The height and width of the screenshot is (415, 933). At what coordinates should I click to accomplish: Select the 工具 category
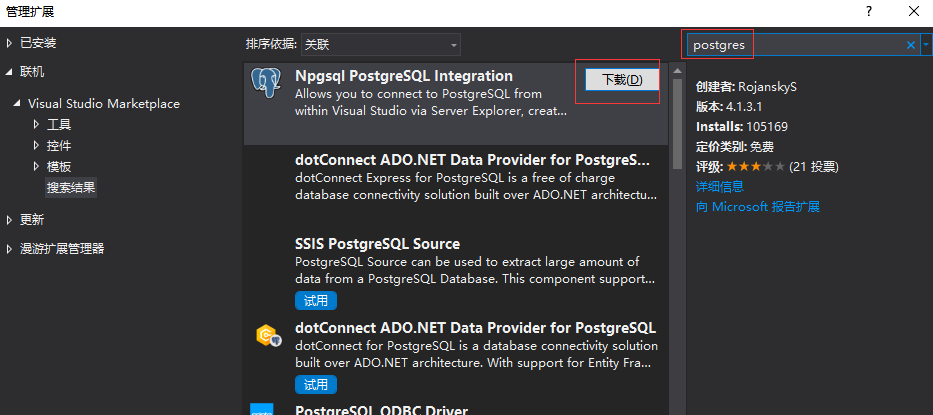(x=59, y=125)
